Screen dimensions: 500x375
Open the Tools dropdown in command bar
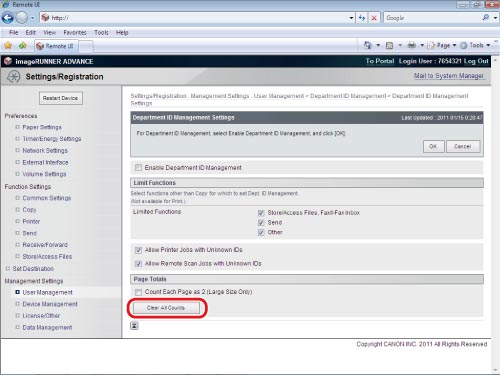click(475, 45)
